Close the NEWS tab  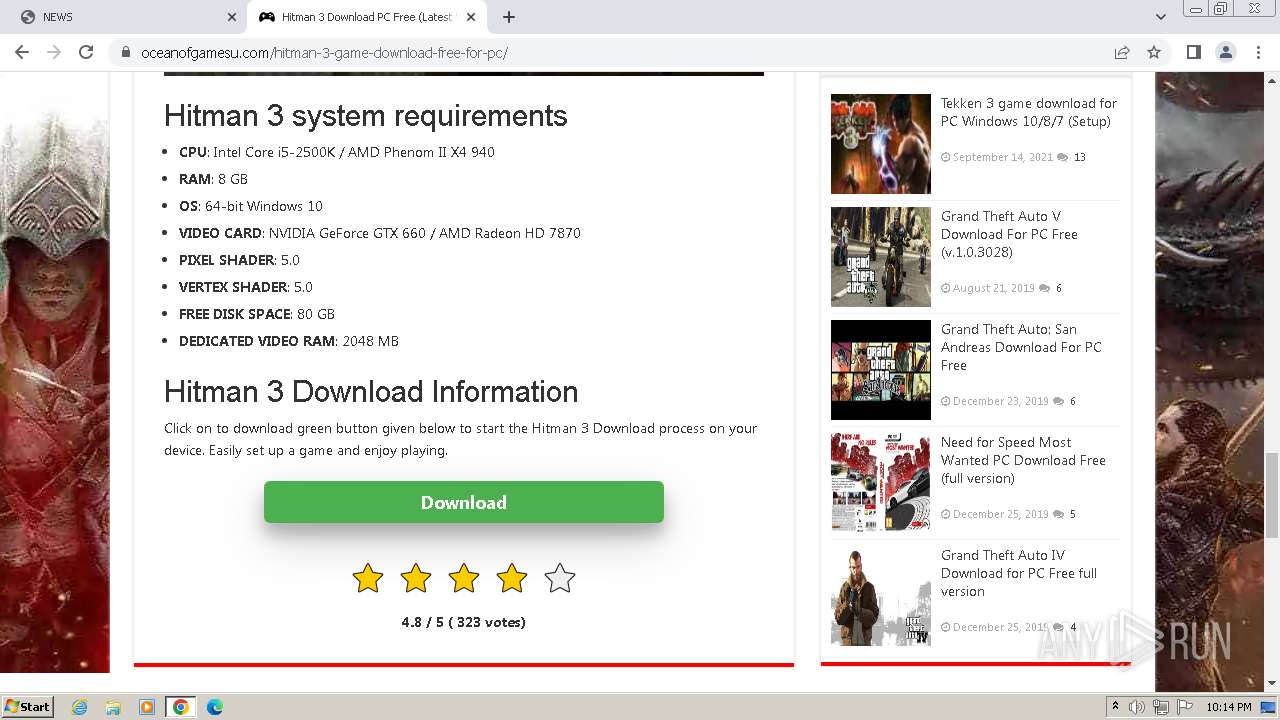[232, 17]
